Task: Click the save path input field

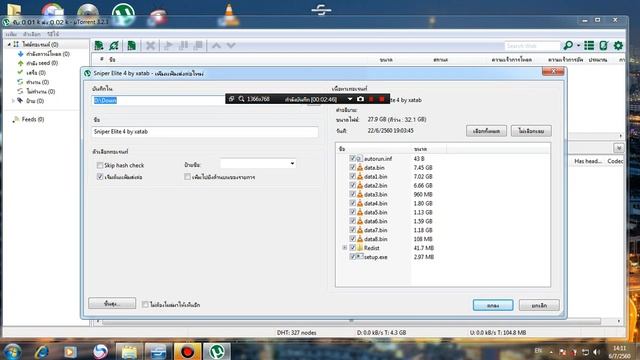Action: 159,100
